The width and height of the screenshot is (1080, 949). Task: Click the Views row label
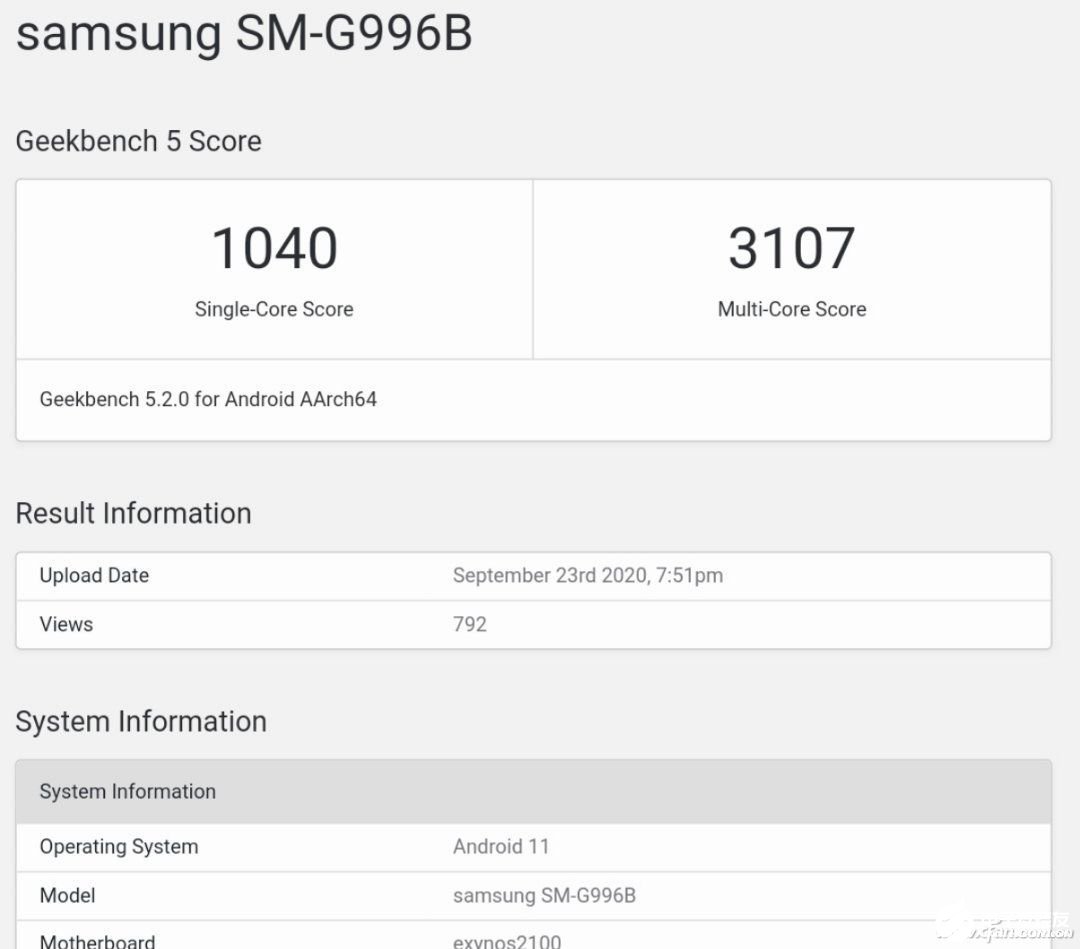66,624
